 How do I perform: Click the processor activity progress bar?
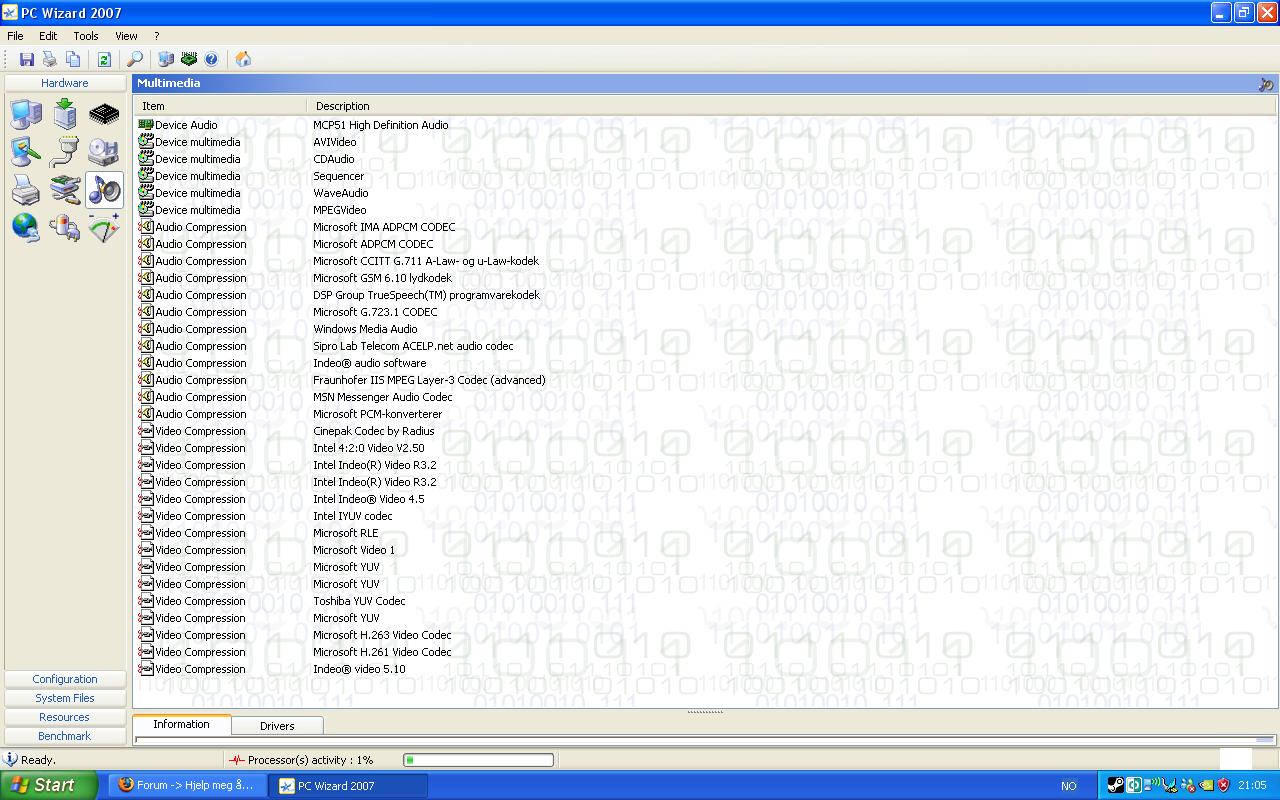tap(478, 760)
